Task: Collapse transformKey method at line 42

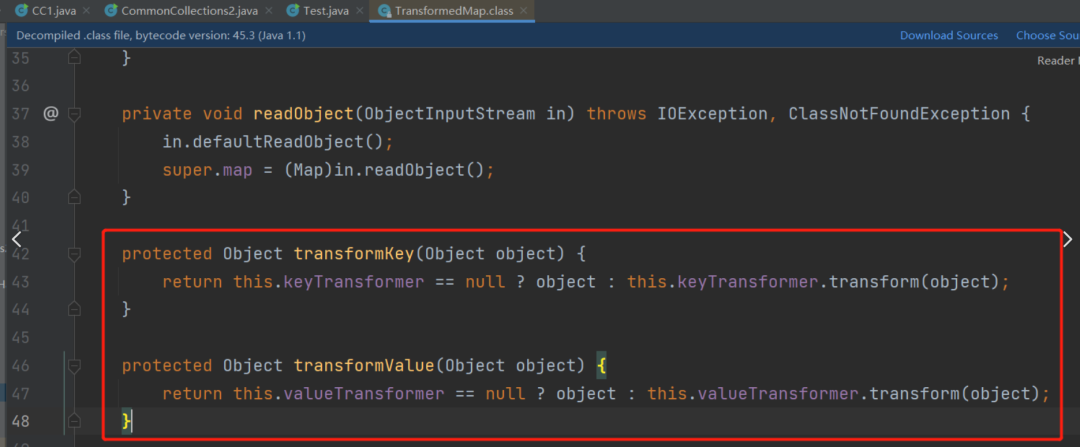Action: [x=74, y=255]
